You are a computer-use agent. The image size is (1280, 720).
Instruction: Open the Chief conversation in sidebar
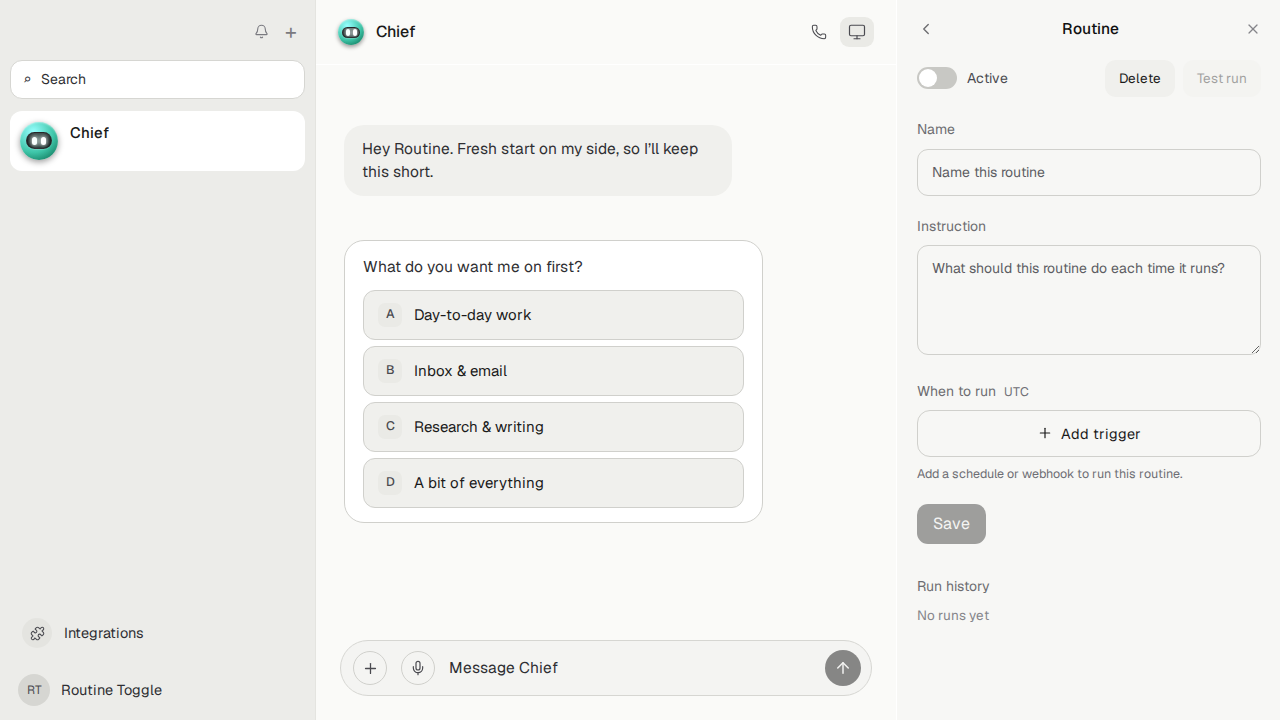click(x=157, y=141)
